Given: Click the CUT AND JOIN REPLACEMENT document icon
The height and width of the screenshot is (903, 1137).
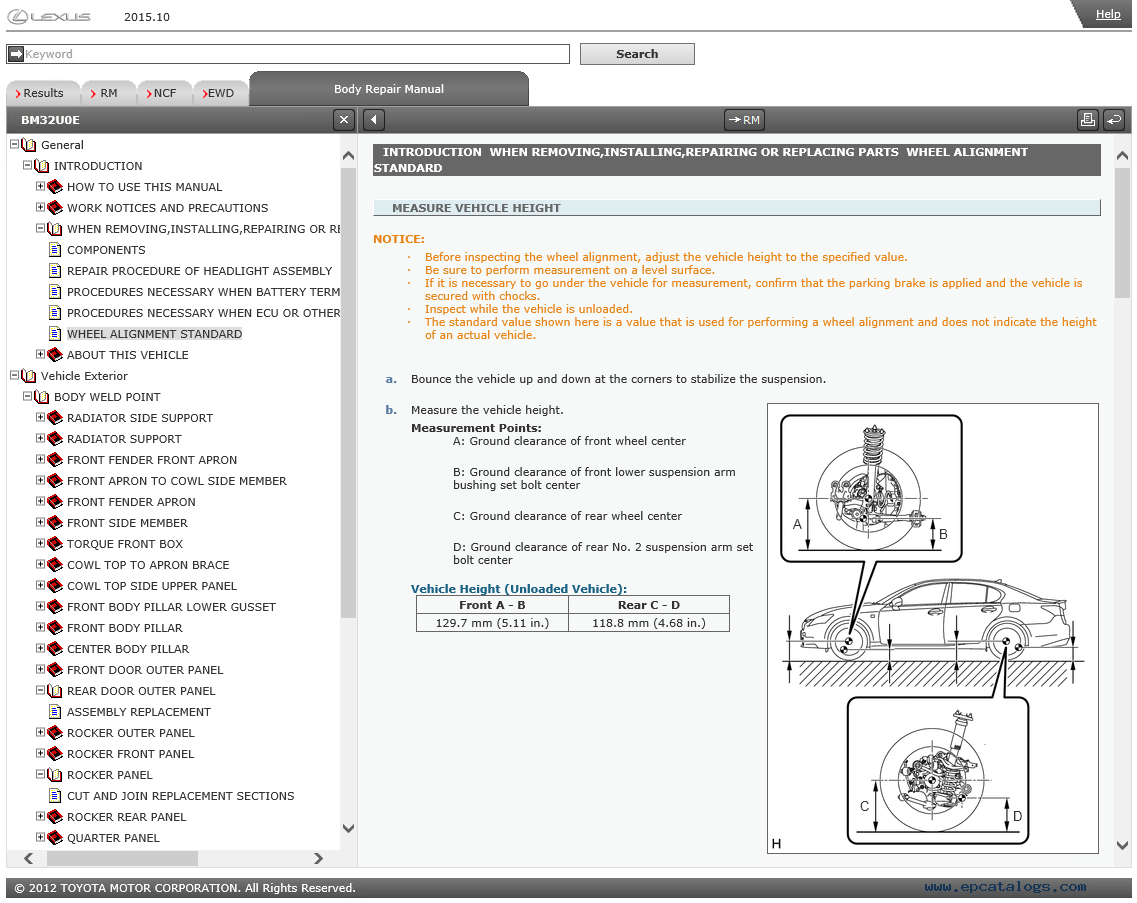Looking at the screenshot, I should pyautogui.click(x=54, y=796).
